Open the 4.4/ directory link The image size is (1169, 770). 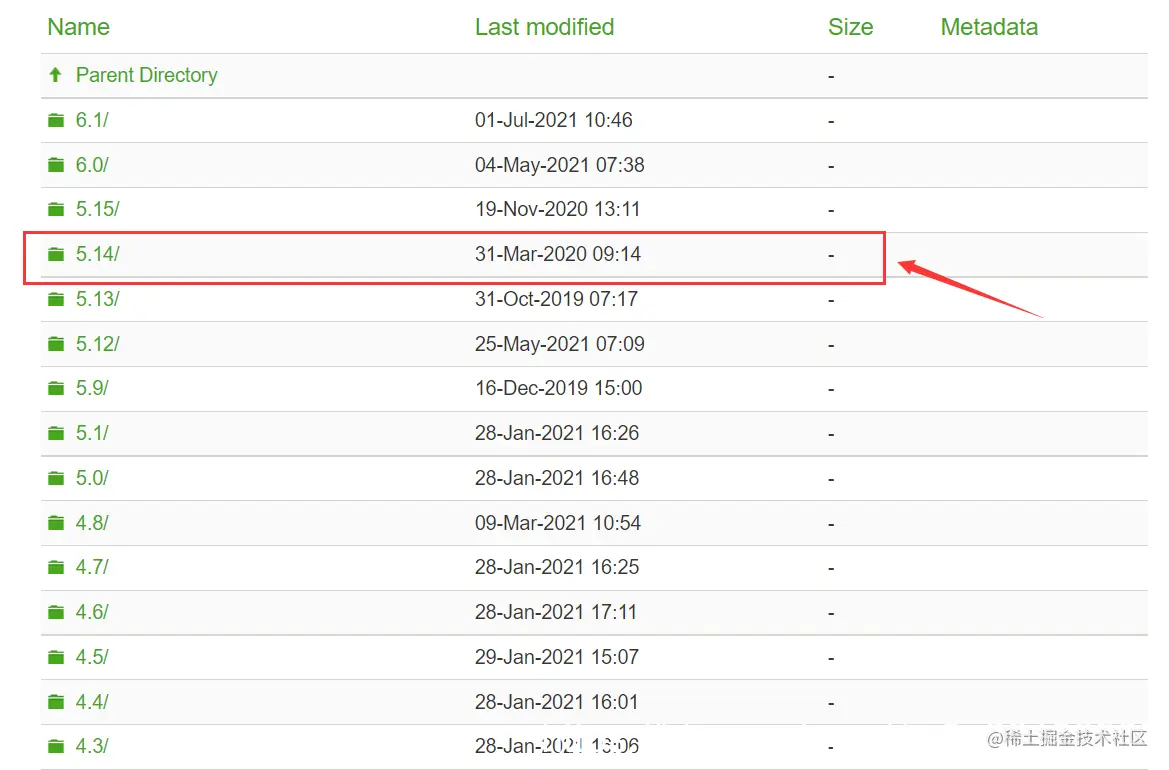pos(92,701)
